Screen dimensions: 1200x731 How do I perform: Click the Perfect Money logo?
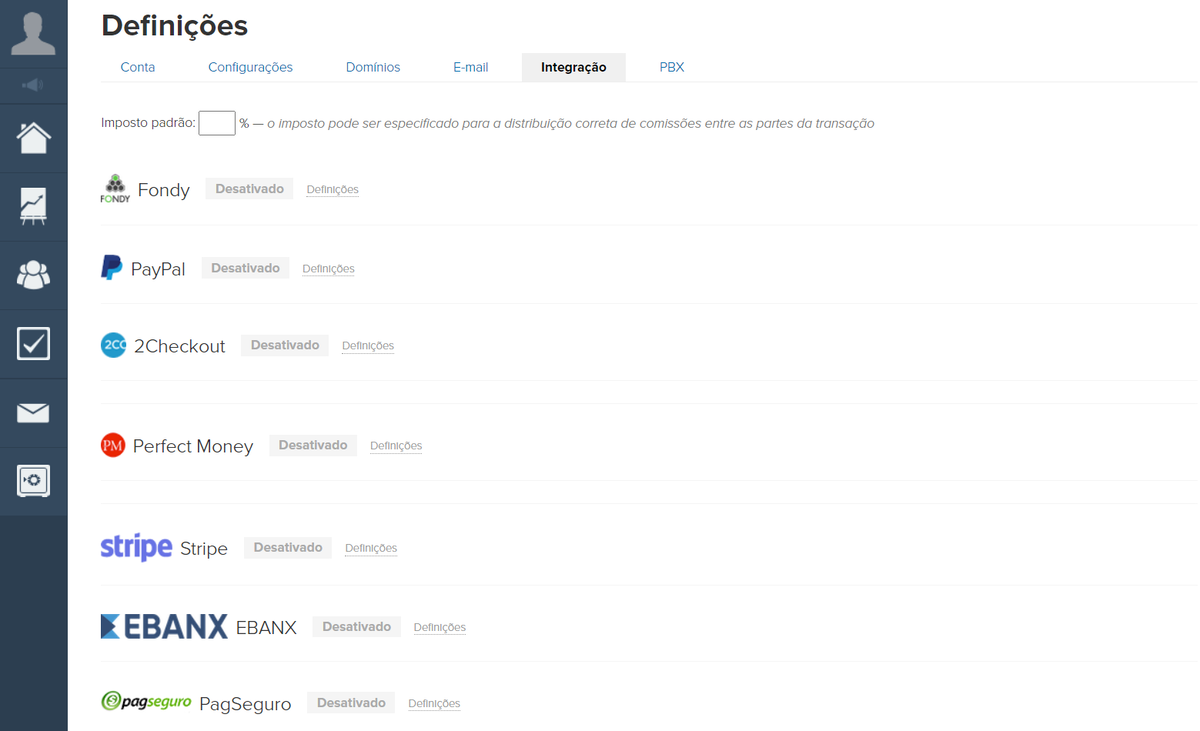113,445
